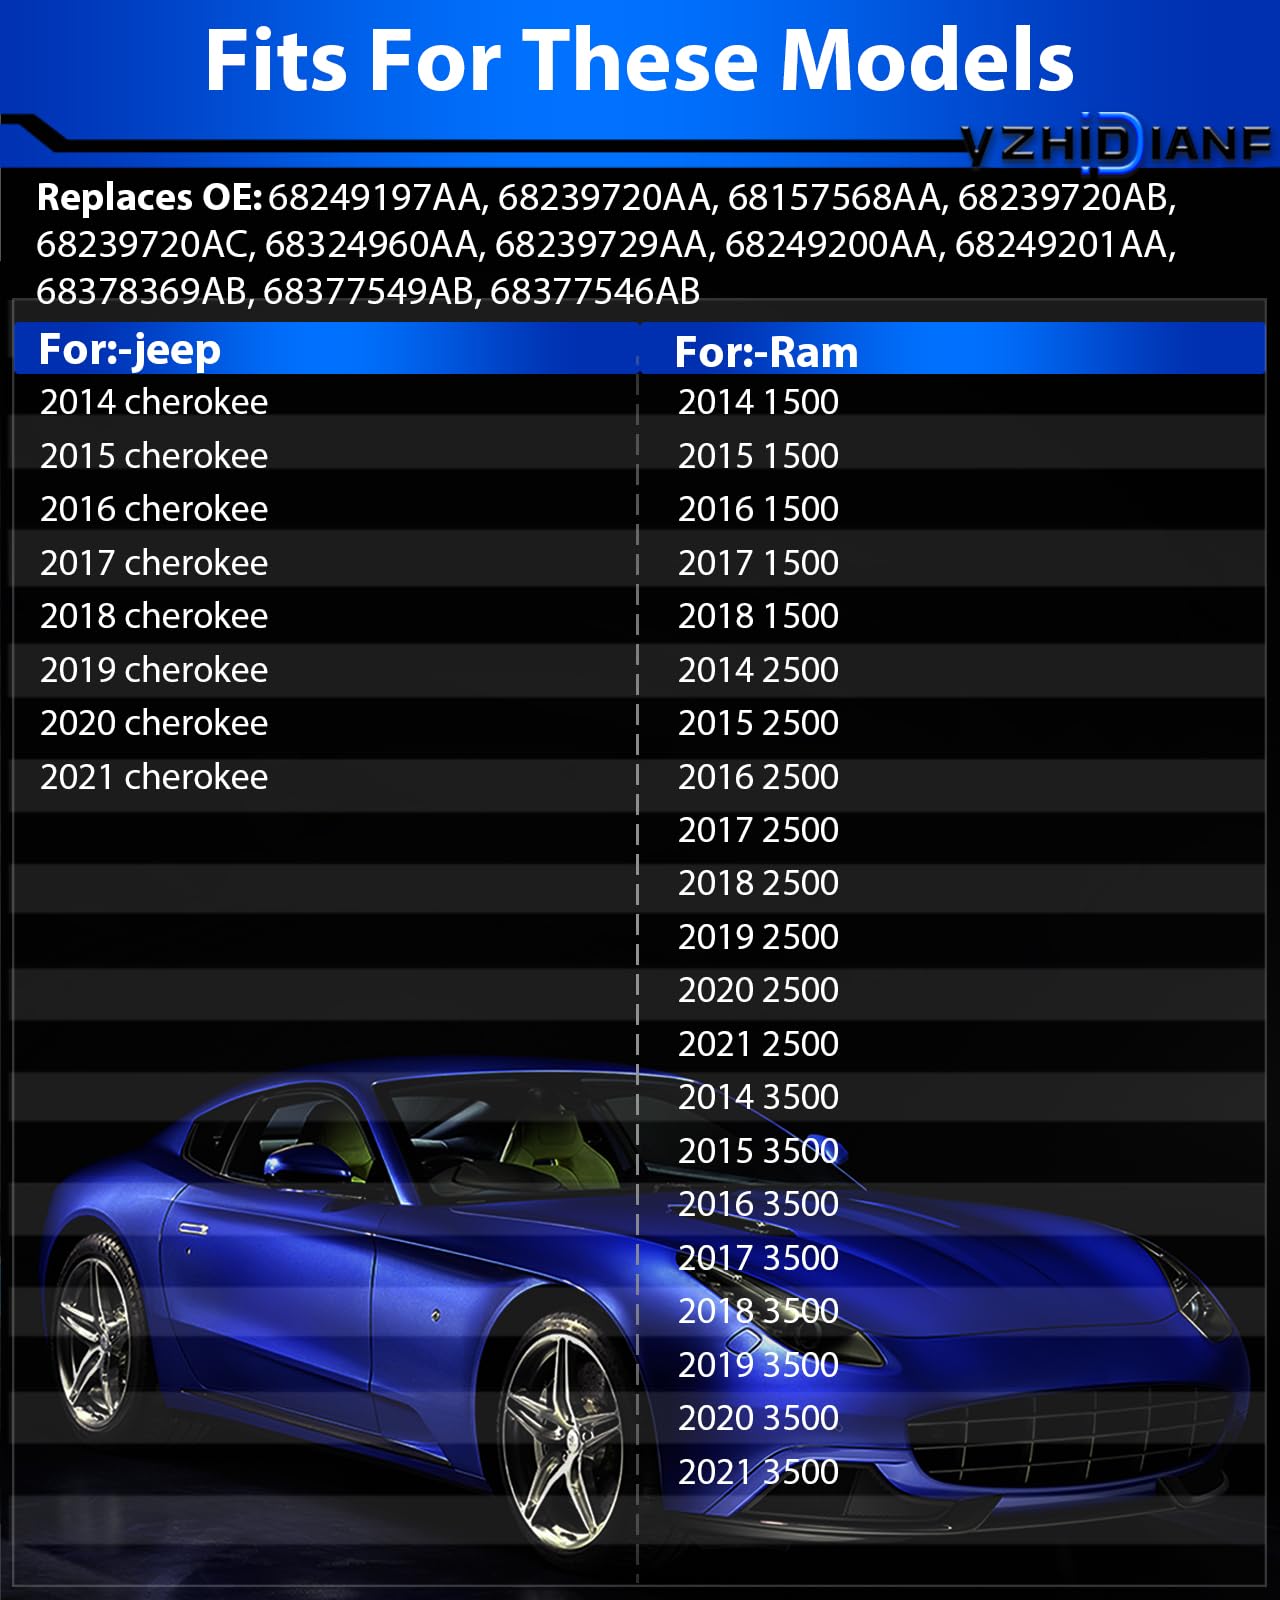This screenshot has width=1280, height=1600.
Task: Click the "2015 1500" Ram entry
Action: coord(758,456)
